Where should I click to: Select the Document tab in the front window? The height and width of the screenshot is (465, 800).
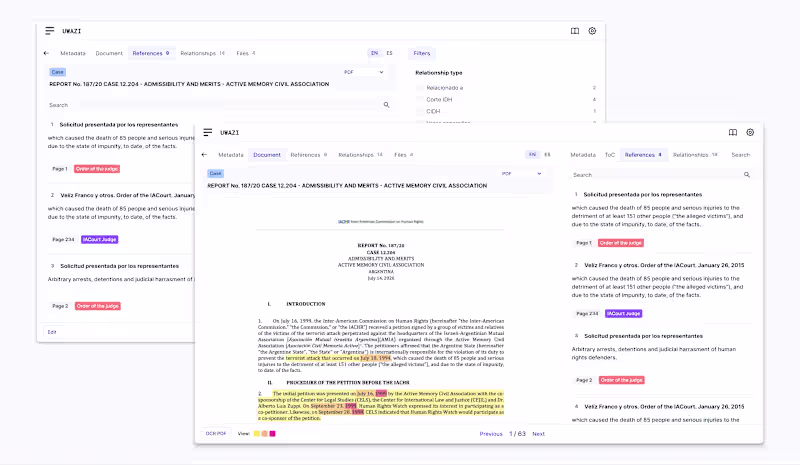point(267,155)
